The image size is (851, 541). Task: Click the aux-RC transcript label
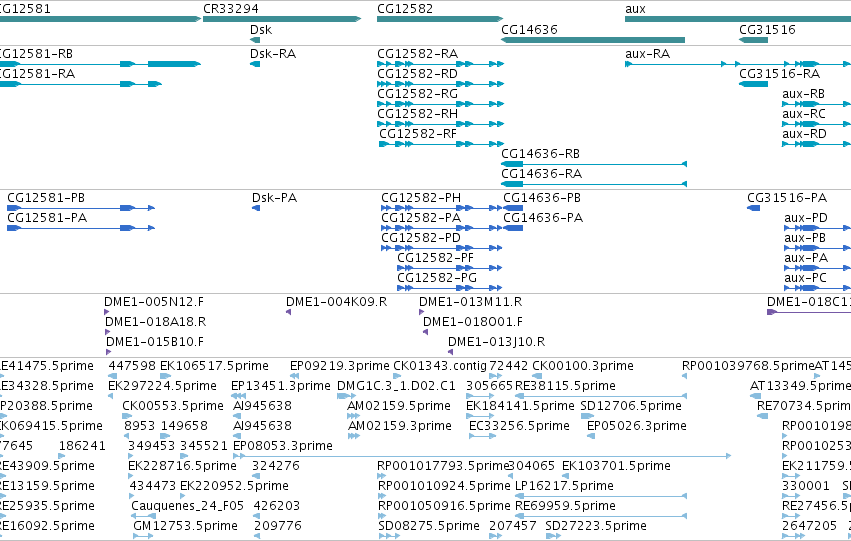[x=804, y=114]
